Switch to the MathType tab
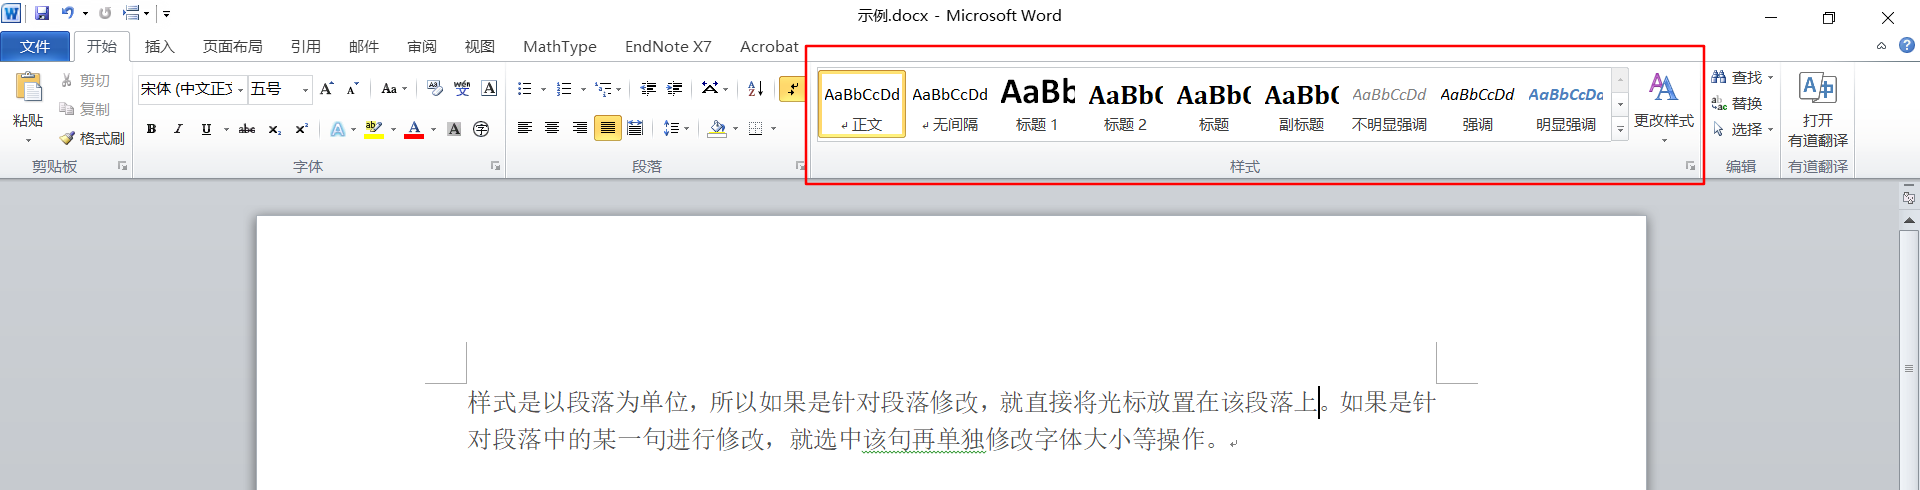This screenshot has height=490, width=1920. tap(560, 46)
